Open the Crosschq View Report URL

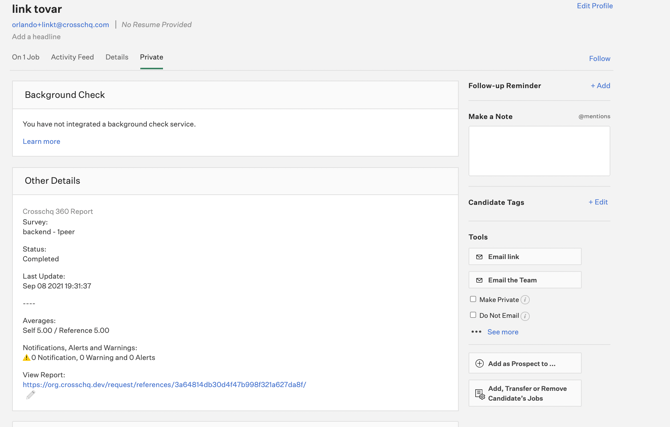(x=164, y=385)
